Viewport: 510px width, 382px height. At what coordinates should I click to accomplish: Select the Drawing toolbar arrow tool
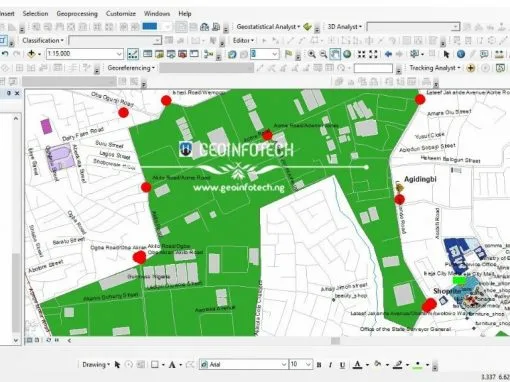pos(117,365)
